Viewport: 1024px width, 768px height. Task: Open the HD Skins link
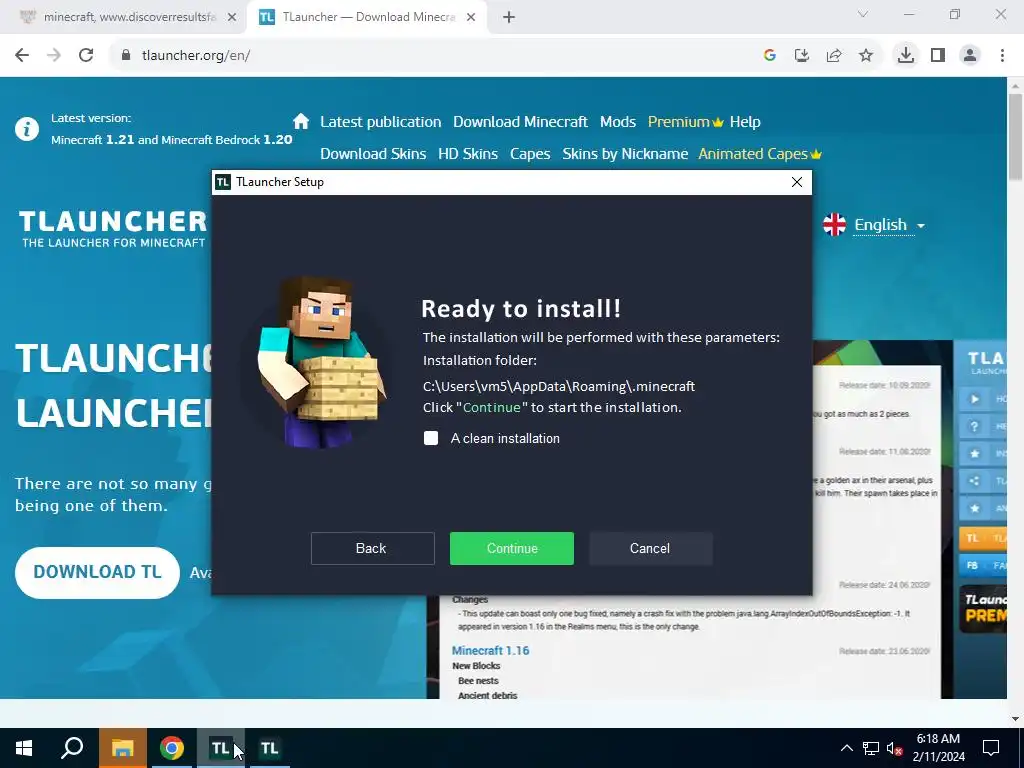click(468, 154)
